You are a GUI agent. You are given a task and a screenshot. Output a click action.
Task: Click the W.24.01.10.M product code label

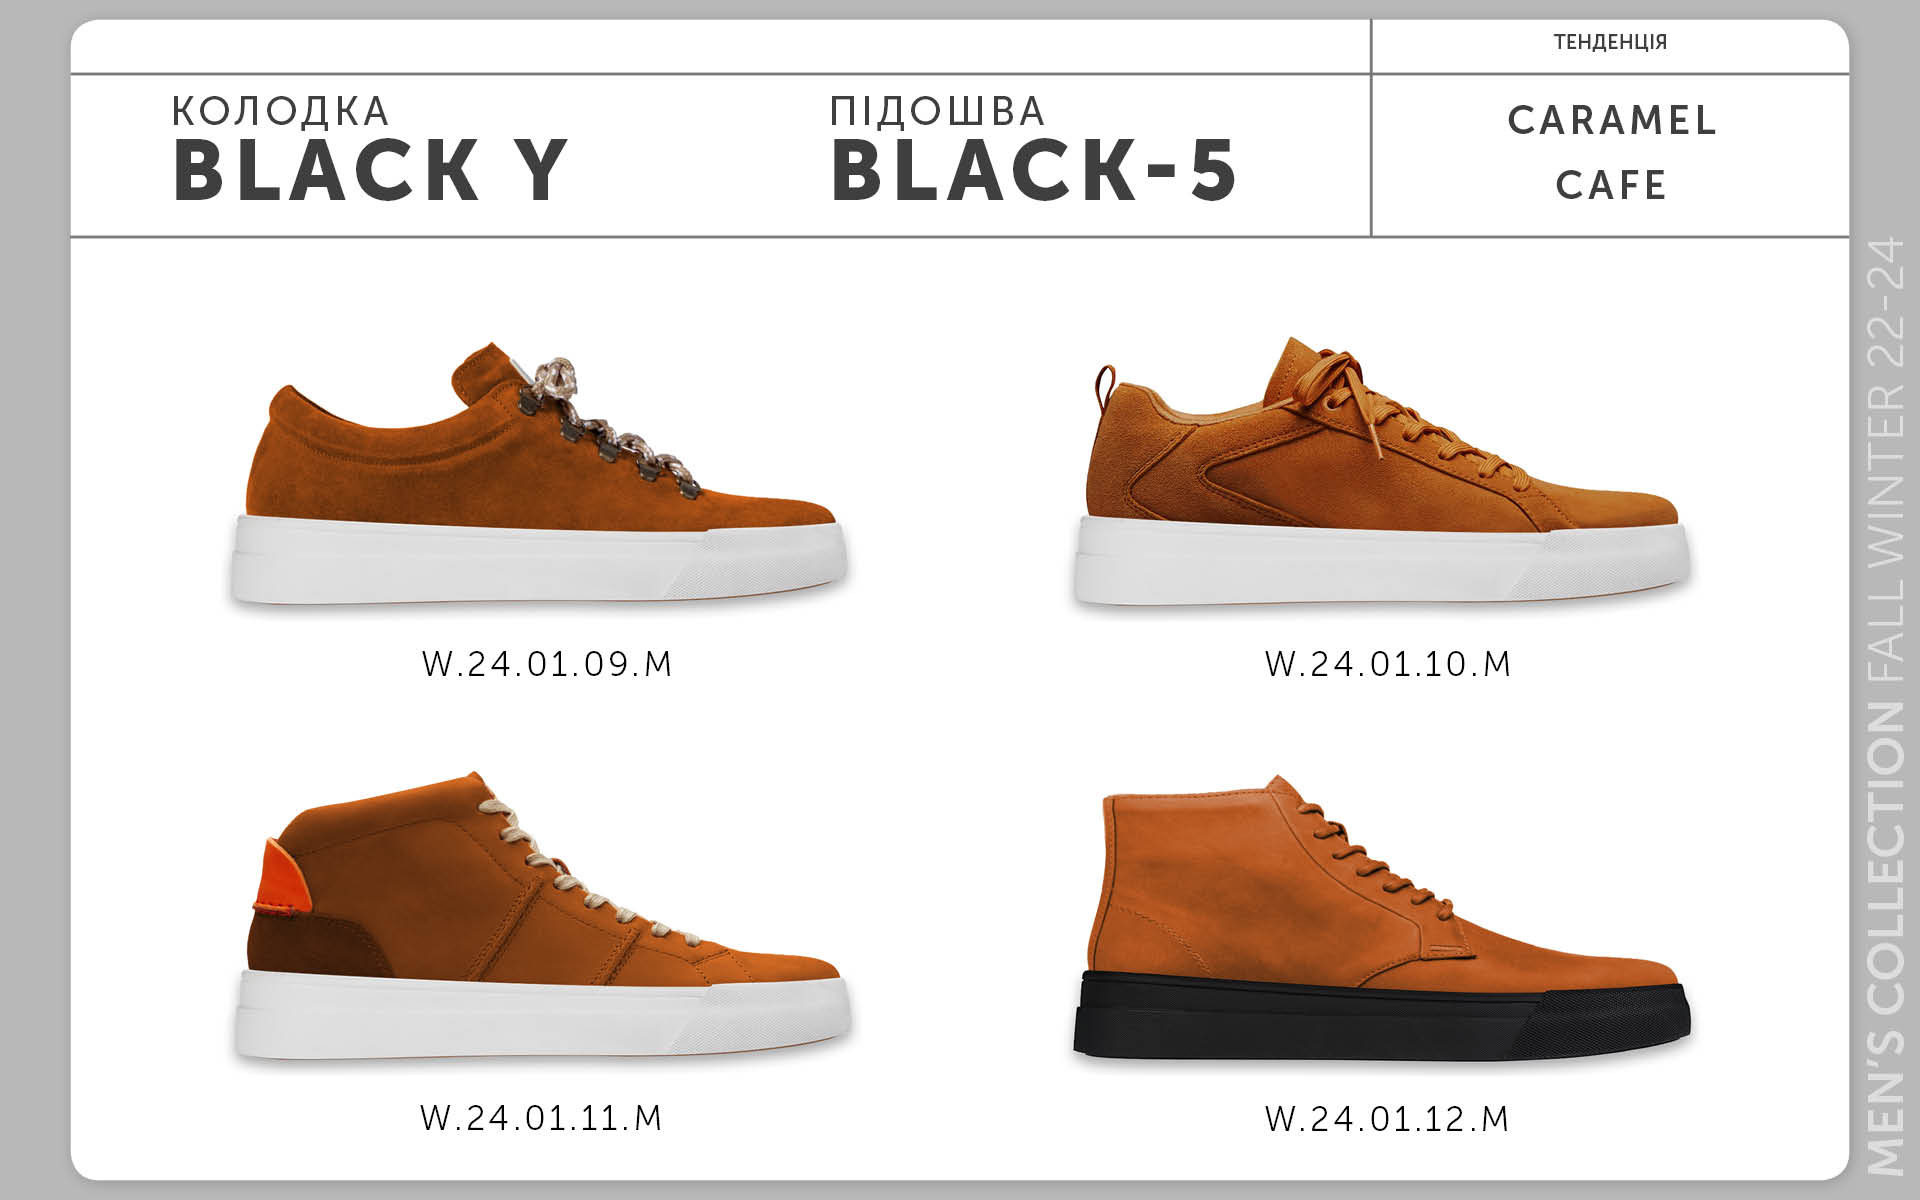[x=1388, y=664]
